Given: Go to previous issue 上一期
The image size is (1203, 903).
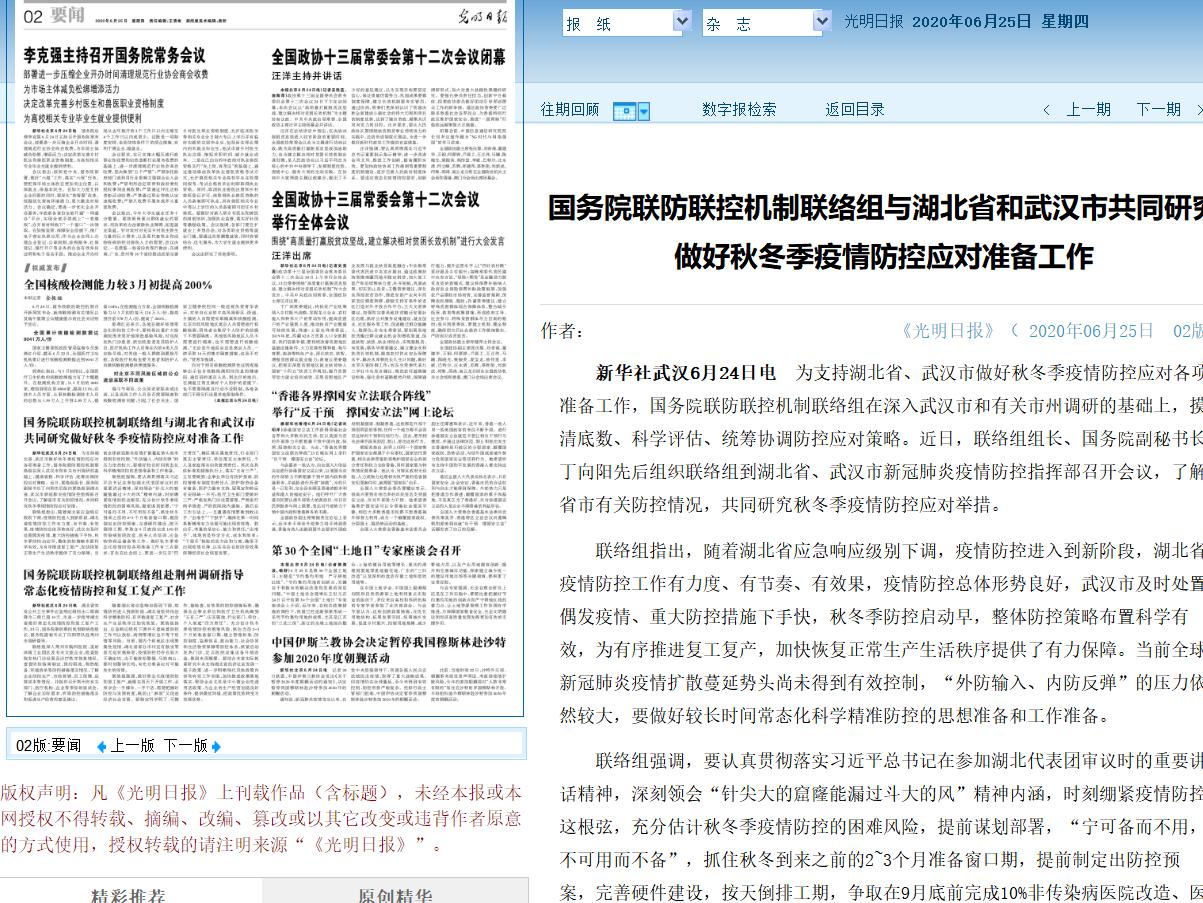Looking at the screenshot, I should click(x=1088, y=110).
